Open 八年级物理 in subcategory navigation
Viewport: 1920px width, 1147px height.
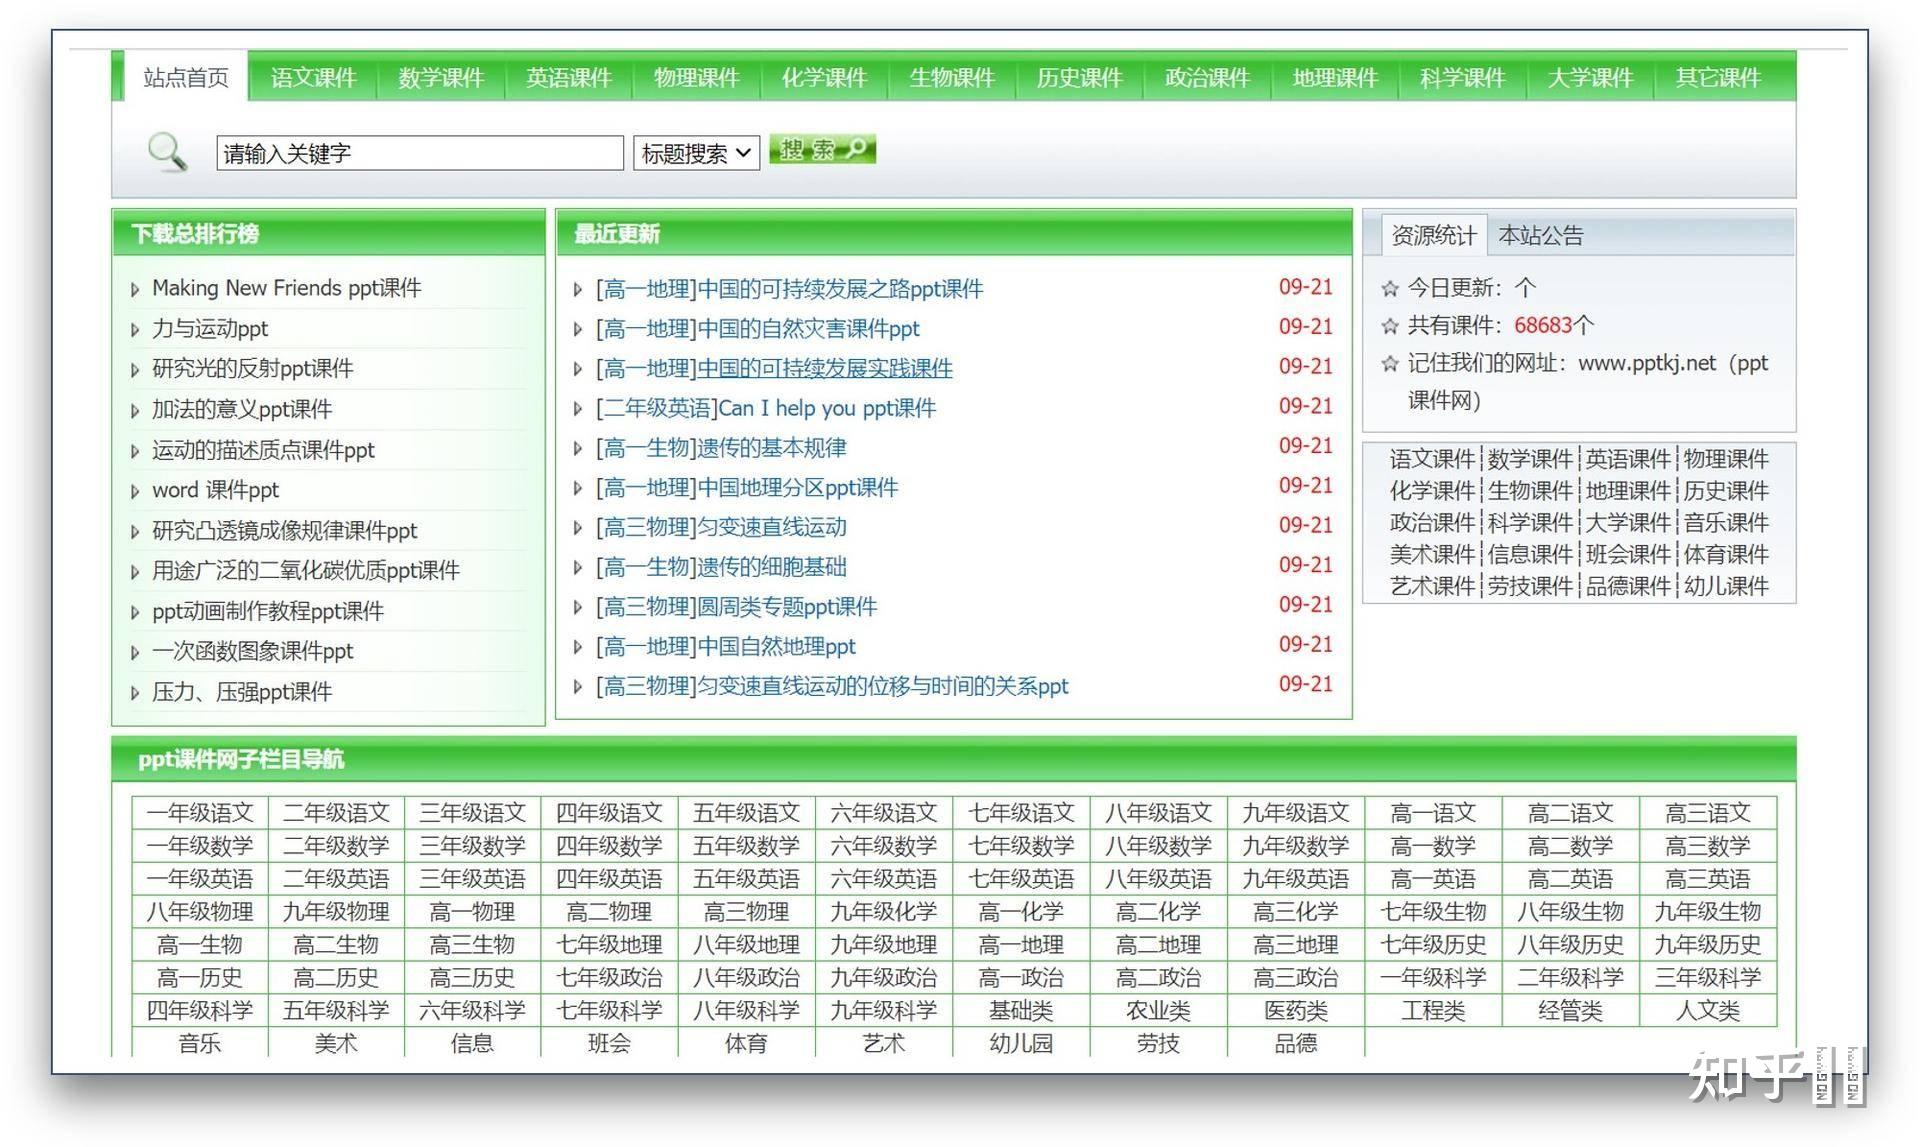coord(200,912)
